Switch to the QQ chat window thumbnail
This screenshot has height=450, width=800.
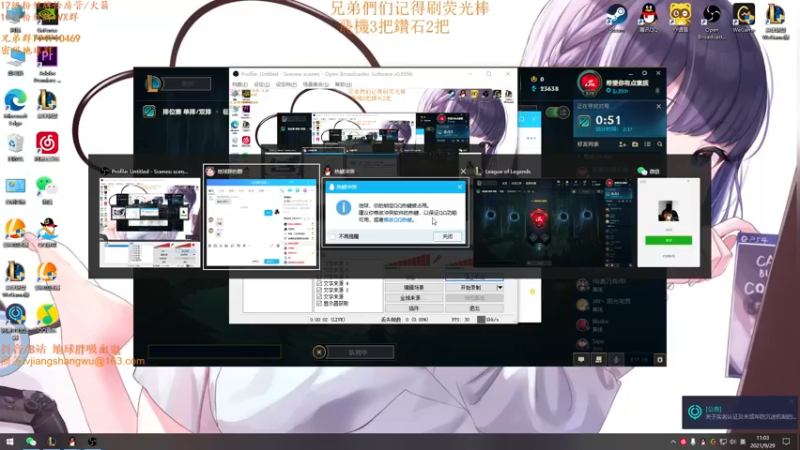point(261,222)
